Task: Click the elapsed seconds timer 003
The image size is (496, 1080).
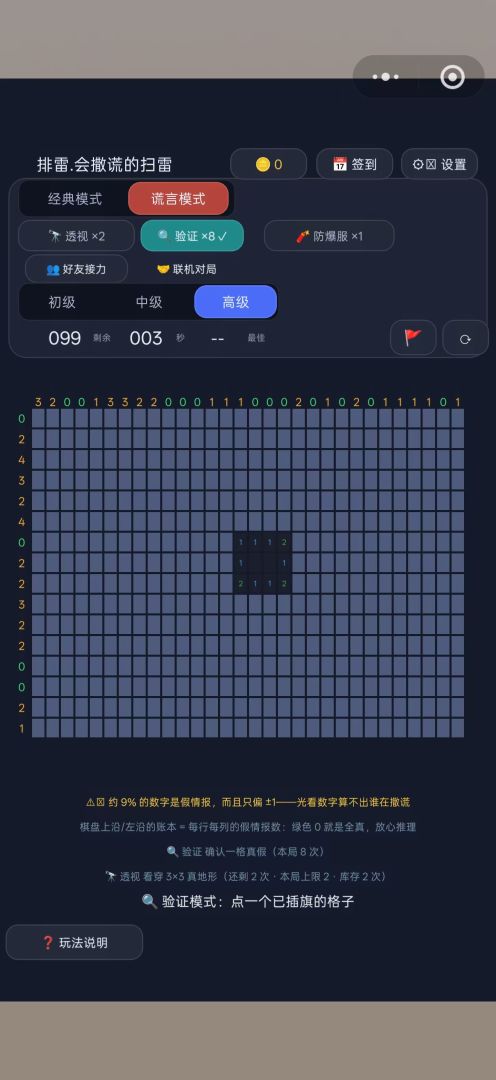Action: point(146,338)
